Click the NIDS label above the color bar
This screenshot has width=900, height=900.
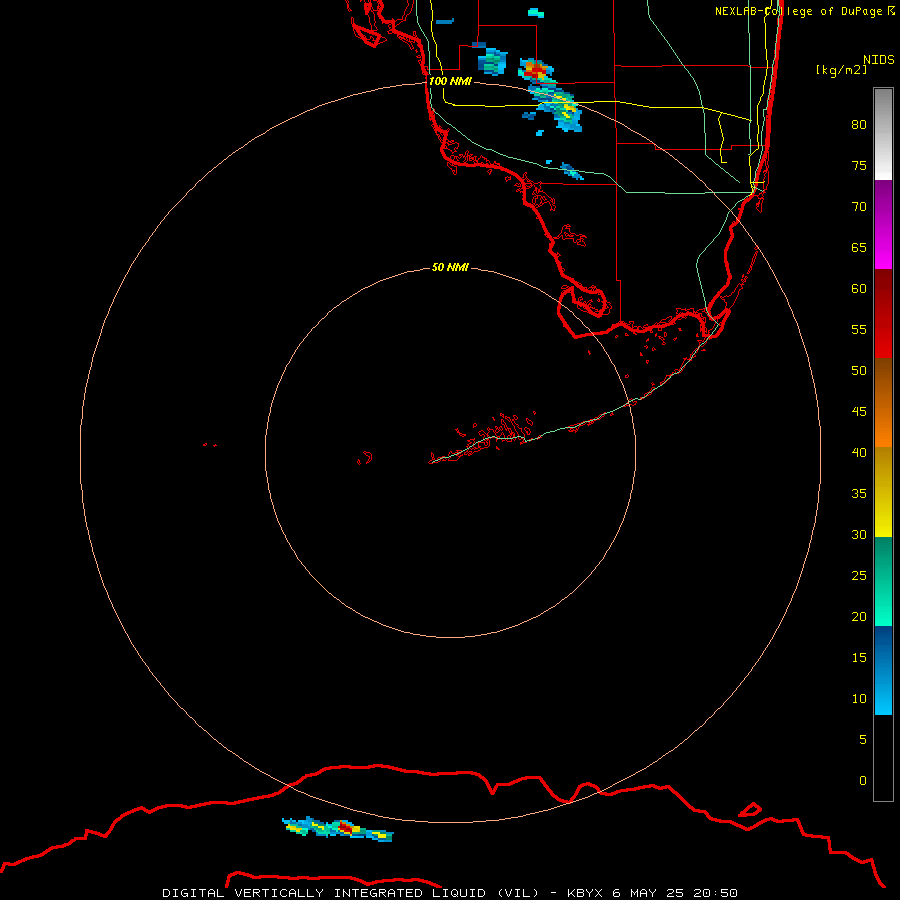tap(879, 60)
